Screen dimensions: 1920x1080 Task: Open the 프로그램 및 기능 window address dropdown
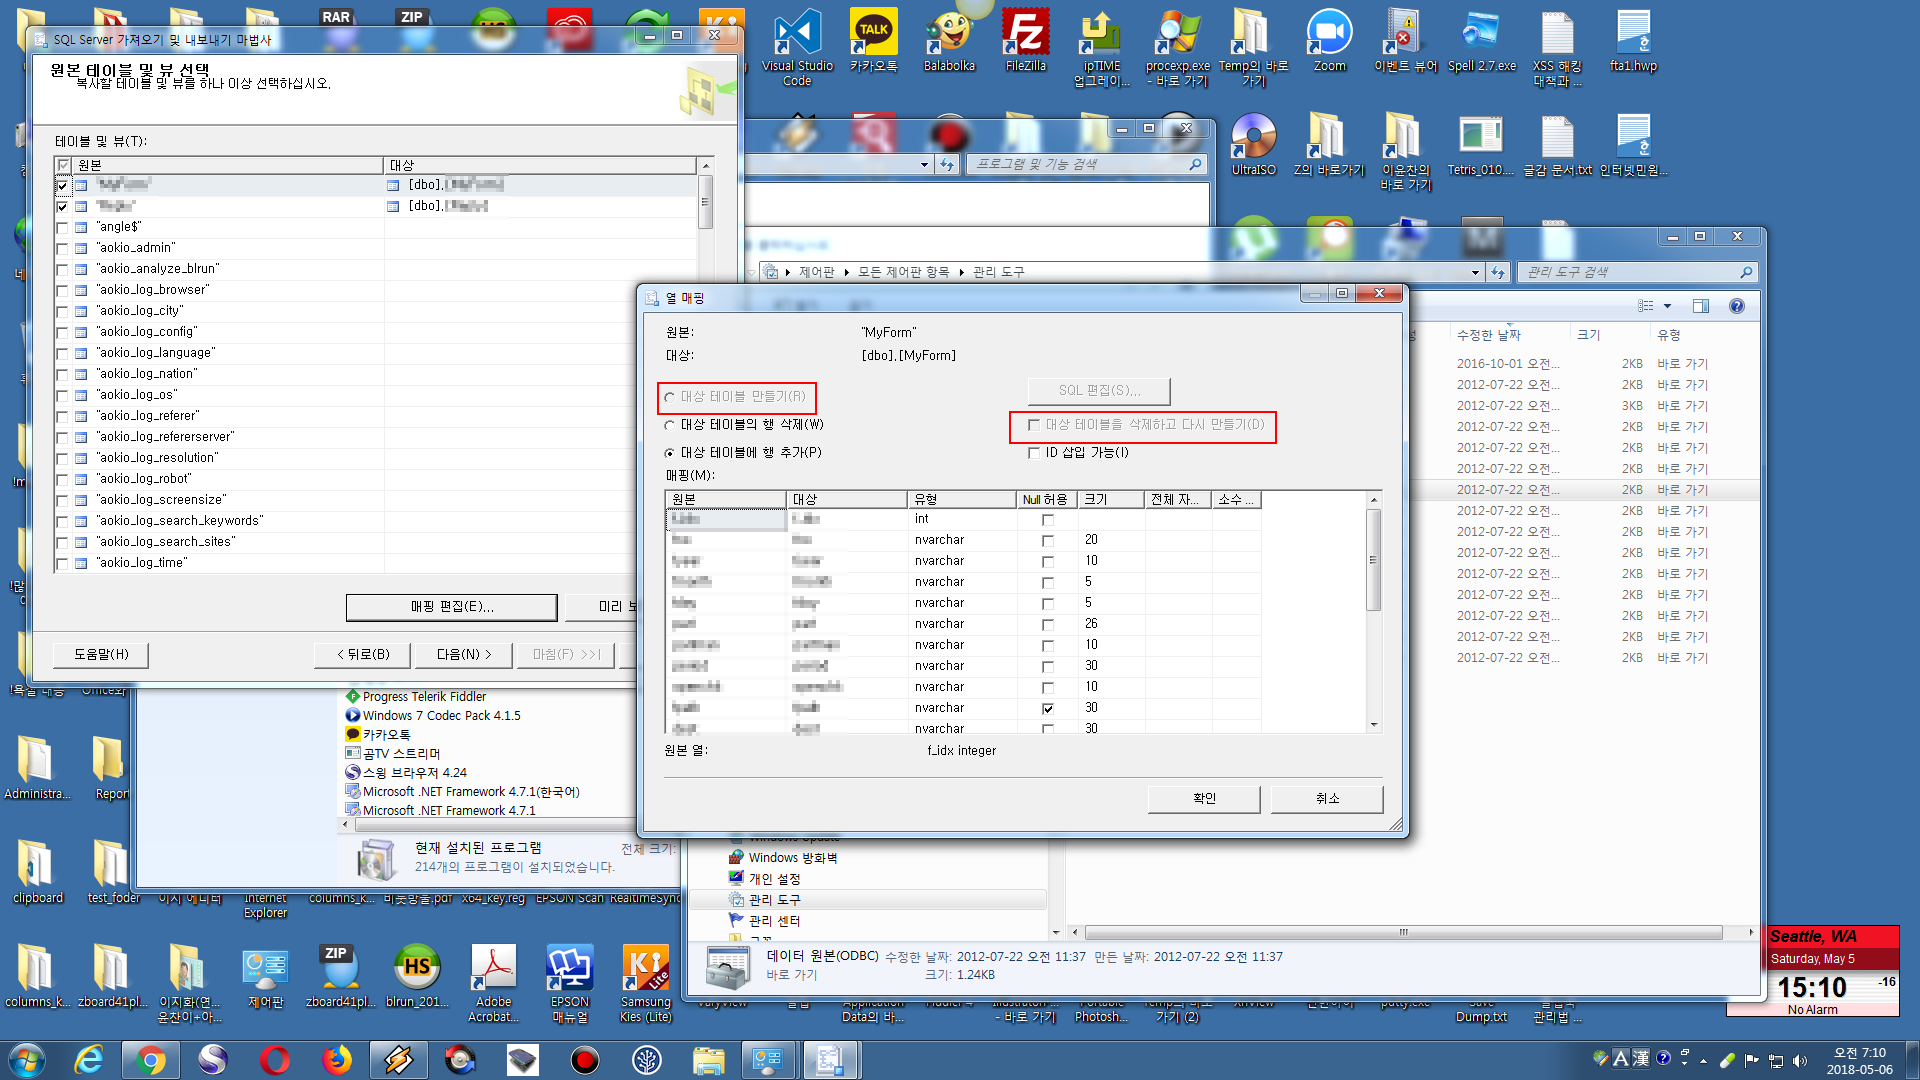coord(924,165)
